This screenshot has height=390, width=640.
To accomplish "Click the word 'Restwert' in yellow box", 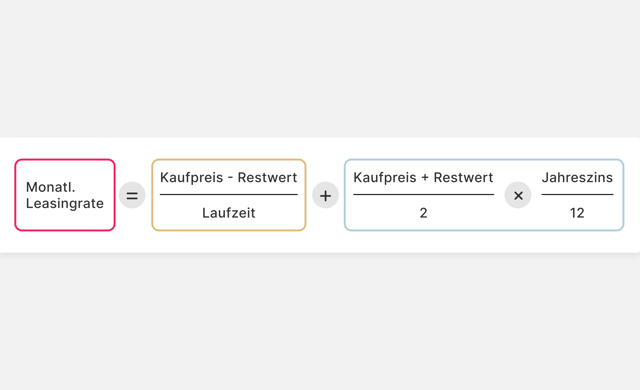I will [x=267, y=177].
